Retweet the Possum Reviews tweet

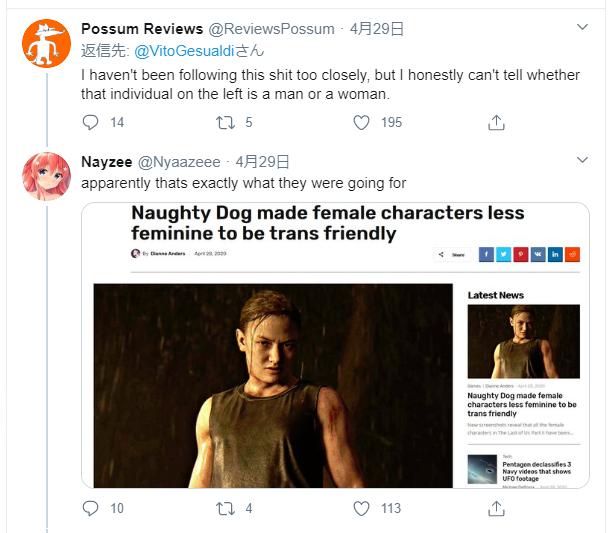(x=227, y=122)
